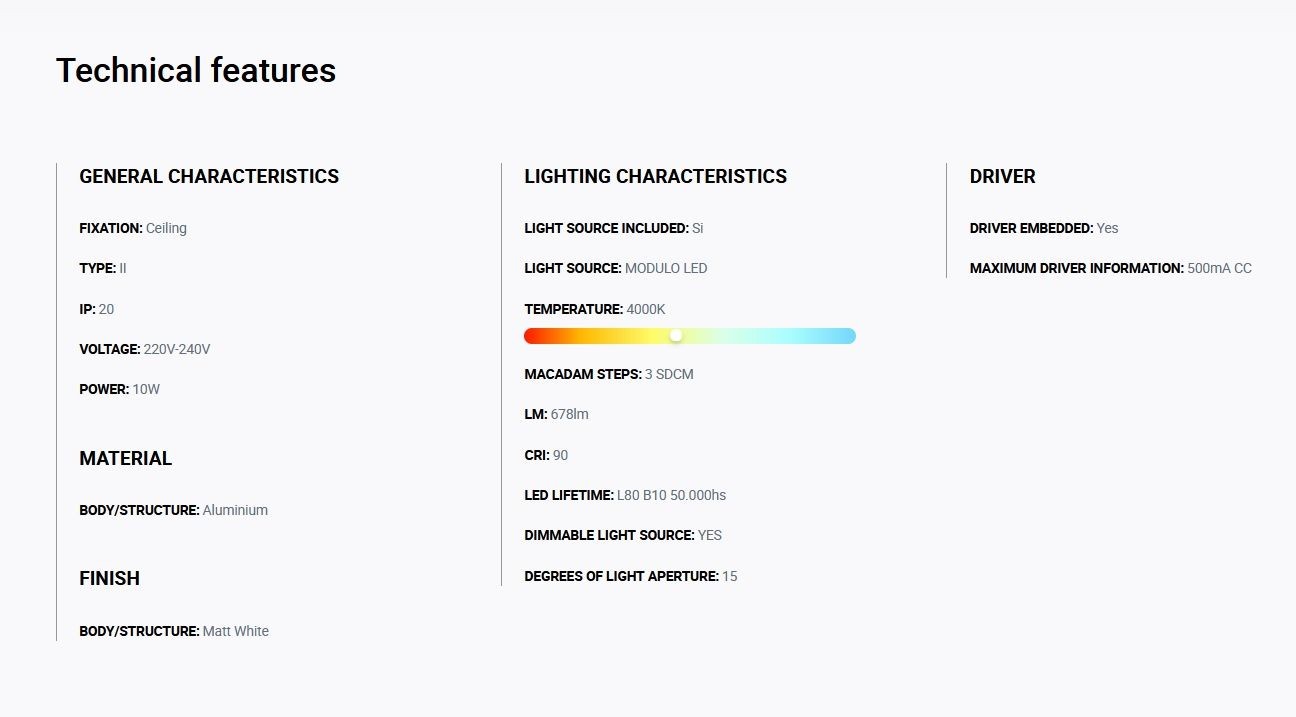1296x717 pixels.
Task: Select the Light source included: Si row
Action: click(614, 228)
